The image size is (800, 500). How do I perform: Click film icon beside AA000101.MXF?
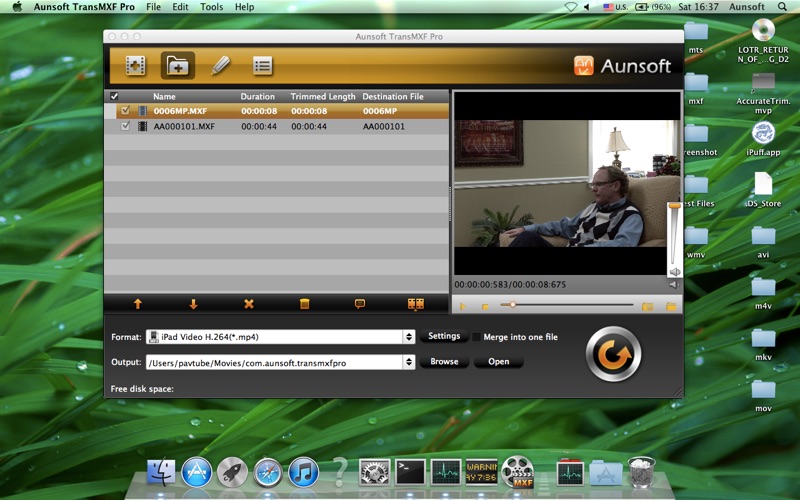pyautogui.click(x=142, y=126)
